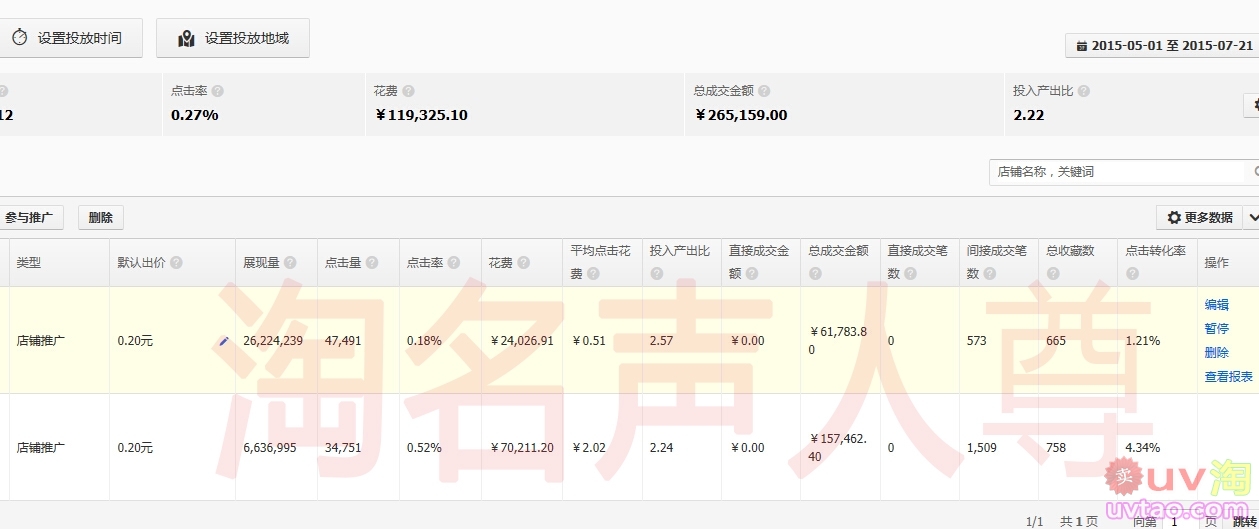The height and width of the screenshot is (529, 1259).
Task: Click the calendar icon beside the date range
Action: 1081,46
